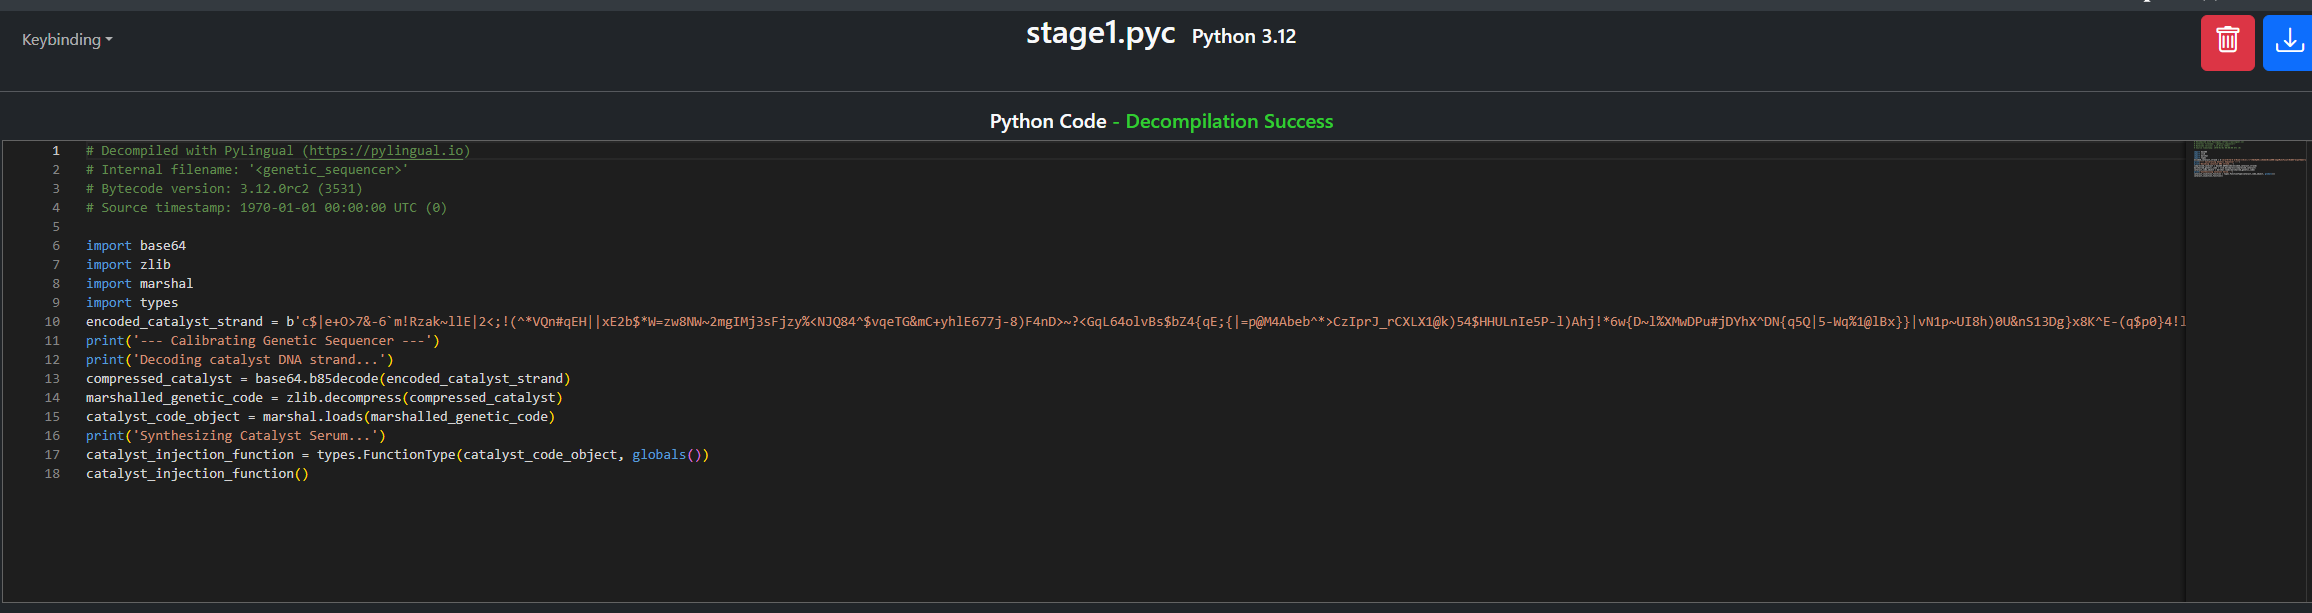This screenshot has width=2312, height=613.
Task: Click the 'Synthesizing Catalyst Serum' print line
Action: coord(236,436)
